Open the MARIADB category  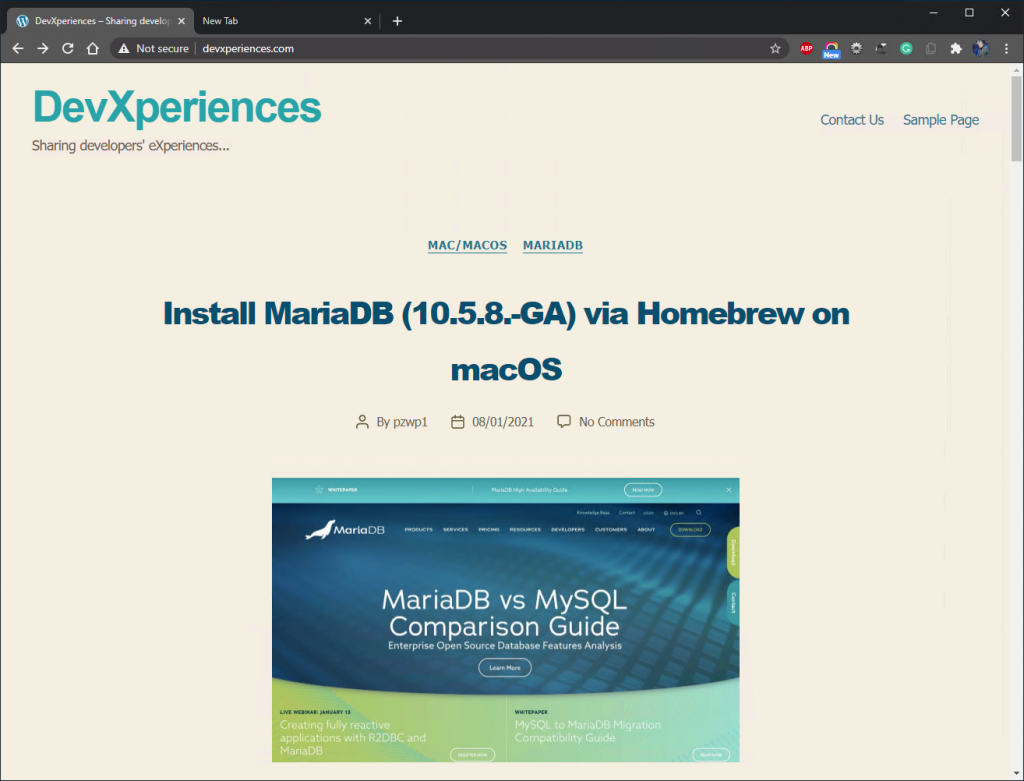click(552, 246)
